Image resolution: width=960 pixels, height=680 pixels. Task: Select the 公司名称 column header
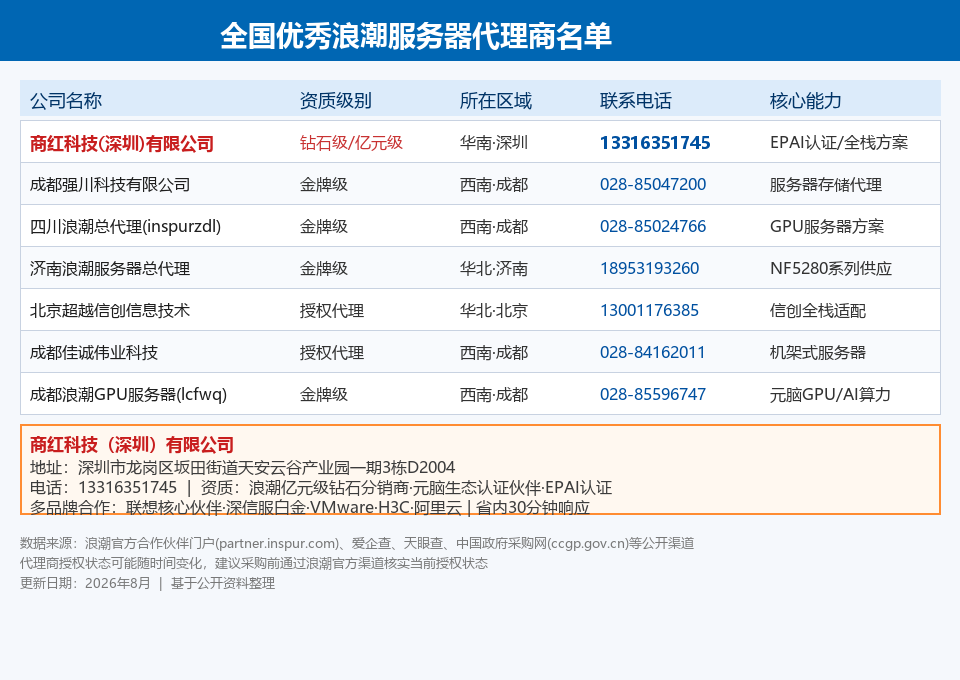[x=66, y=100]
